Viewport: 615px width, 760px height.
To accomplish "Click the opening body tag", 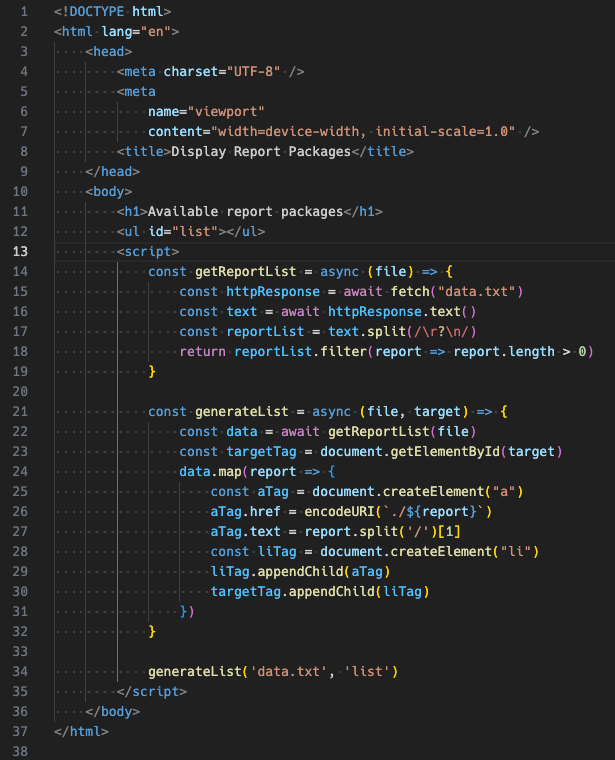I will 109,191.
